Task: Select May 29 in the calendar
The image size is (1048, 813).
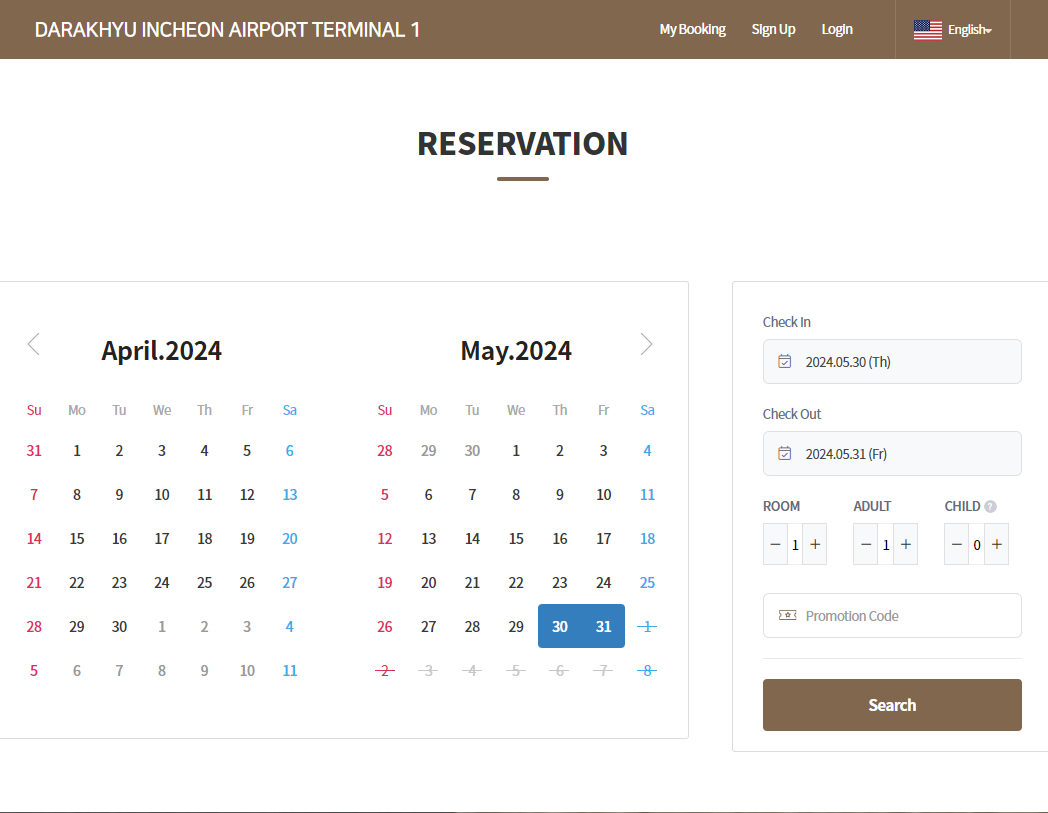Action: (x=516, y=626)
